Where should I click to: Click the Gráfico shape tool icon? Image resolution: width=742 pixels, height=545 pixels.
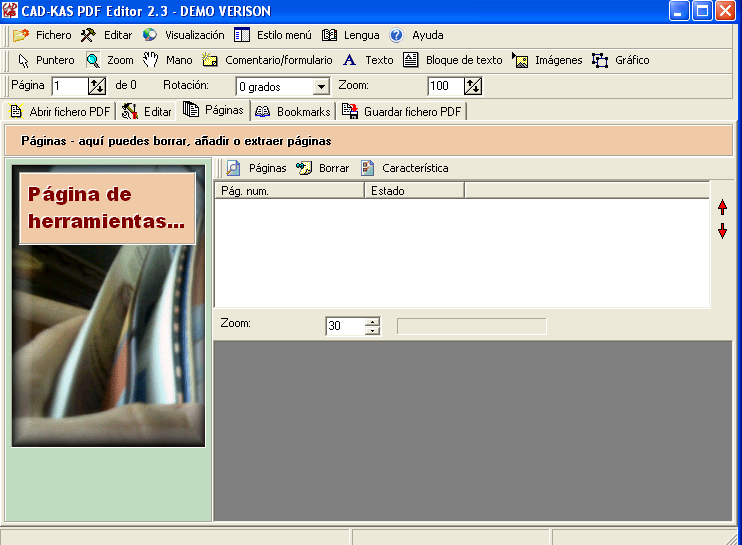600,60
